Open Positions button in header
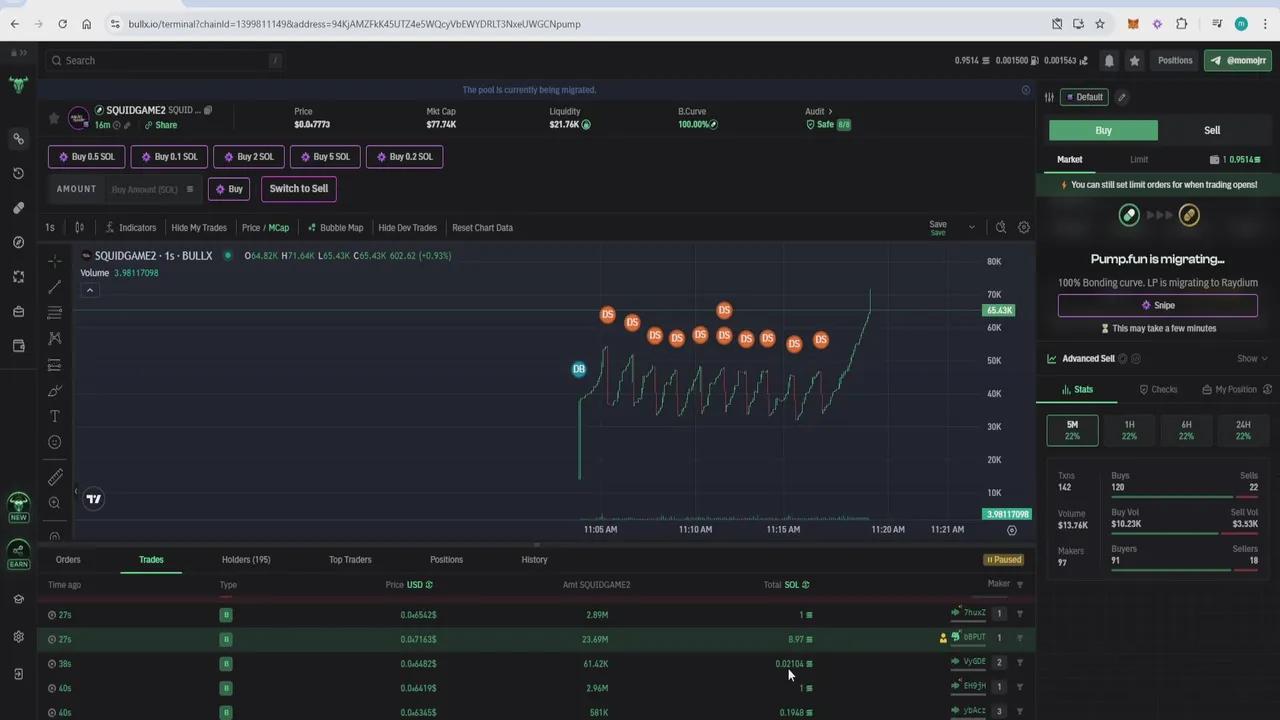Screen dimensions: 1280x720 pos(1175,61)
